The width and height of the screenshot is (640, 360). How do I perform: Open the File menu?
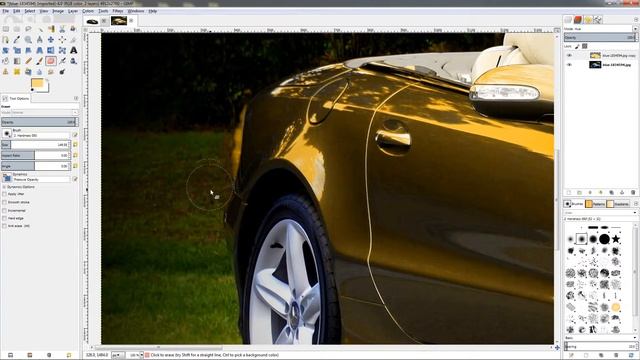[x=6, y=11]
